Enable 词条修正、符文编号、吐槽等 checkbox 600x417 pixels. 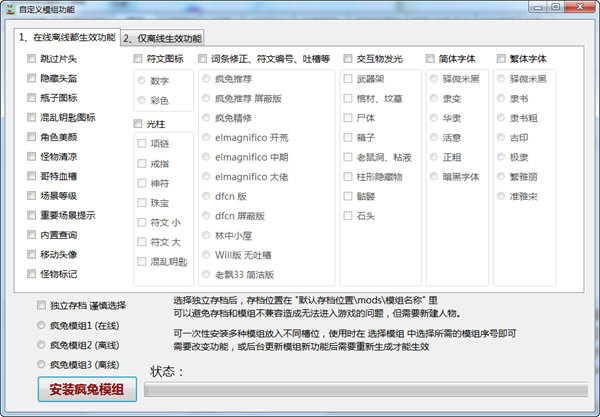202,59
